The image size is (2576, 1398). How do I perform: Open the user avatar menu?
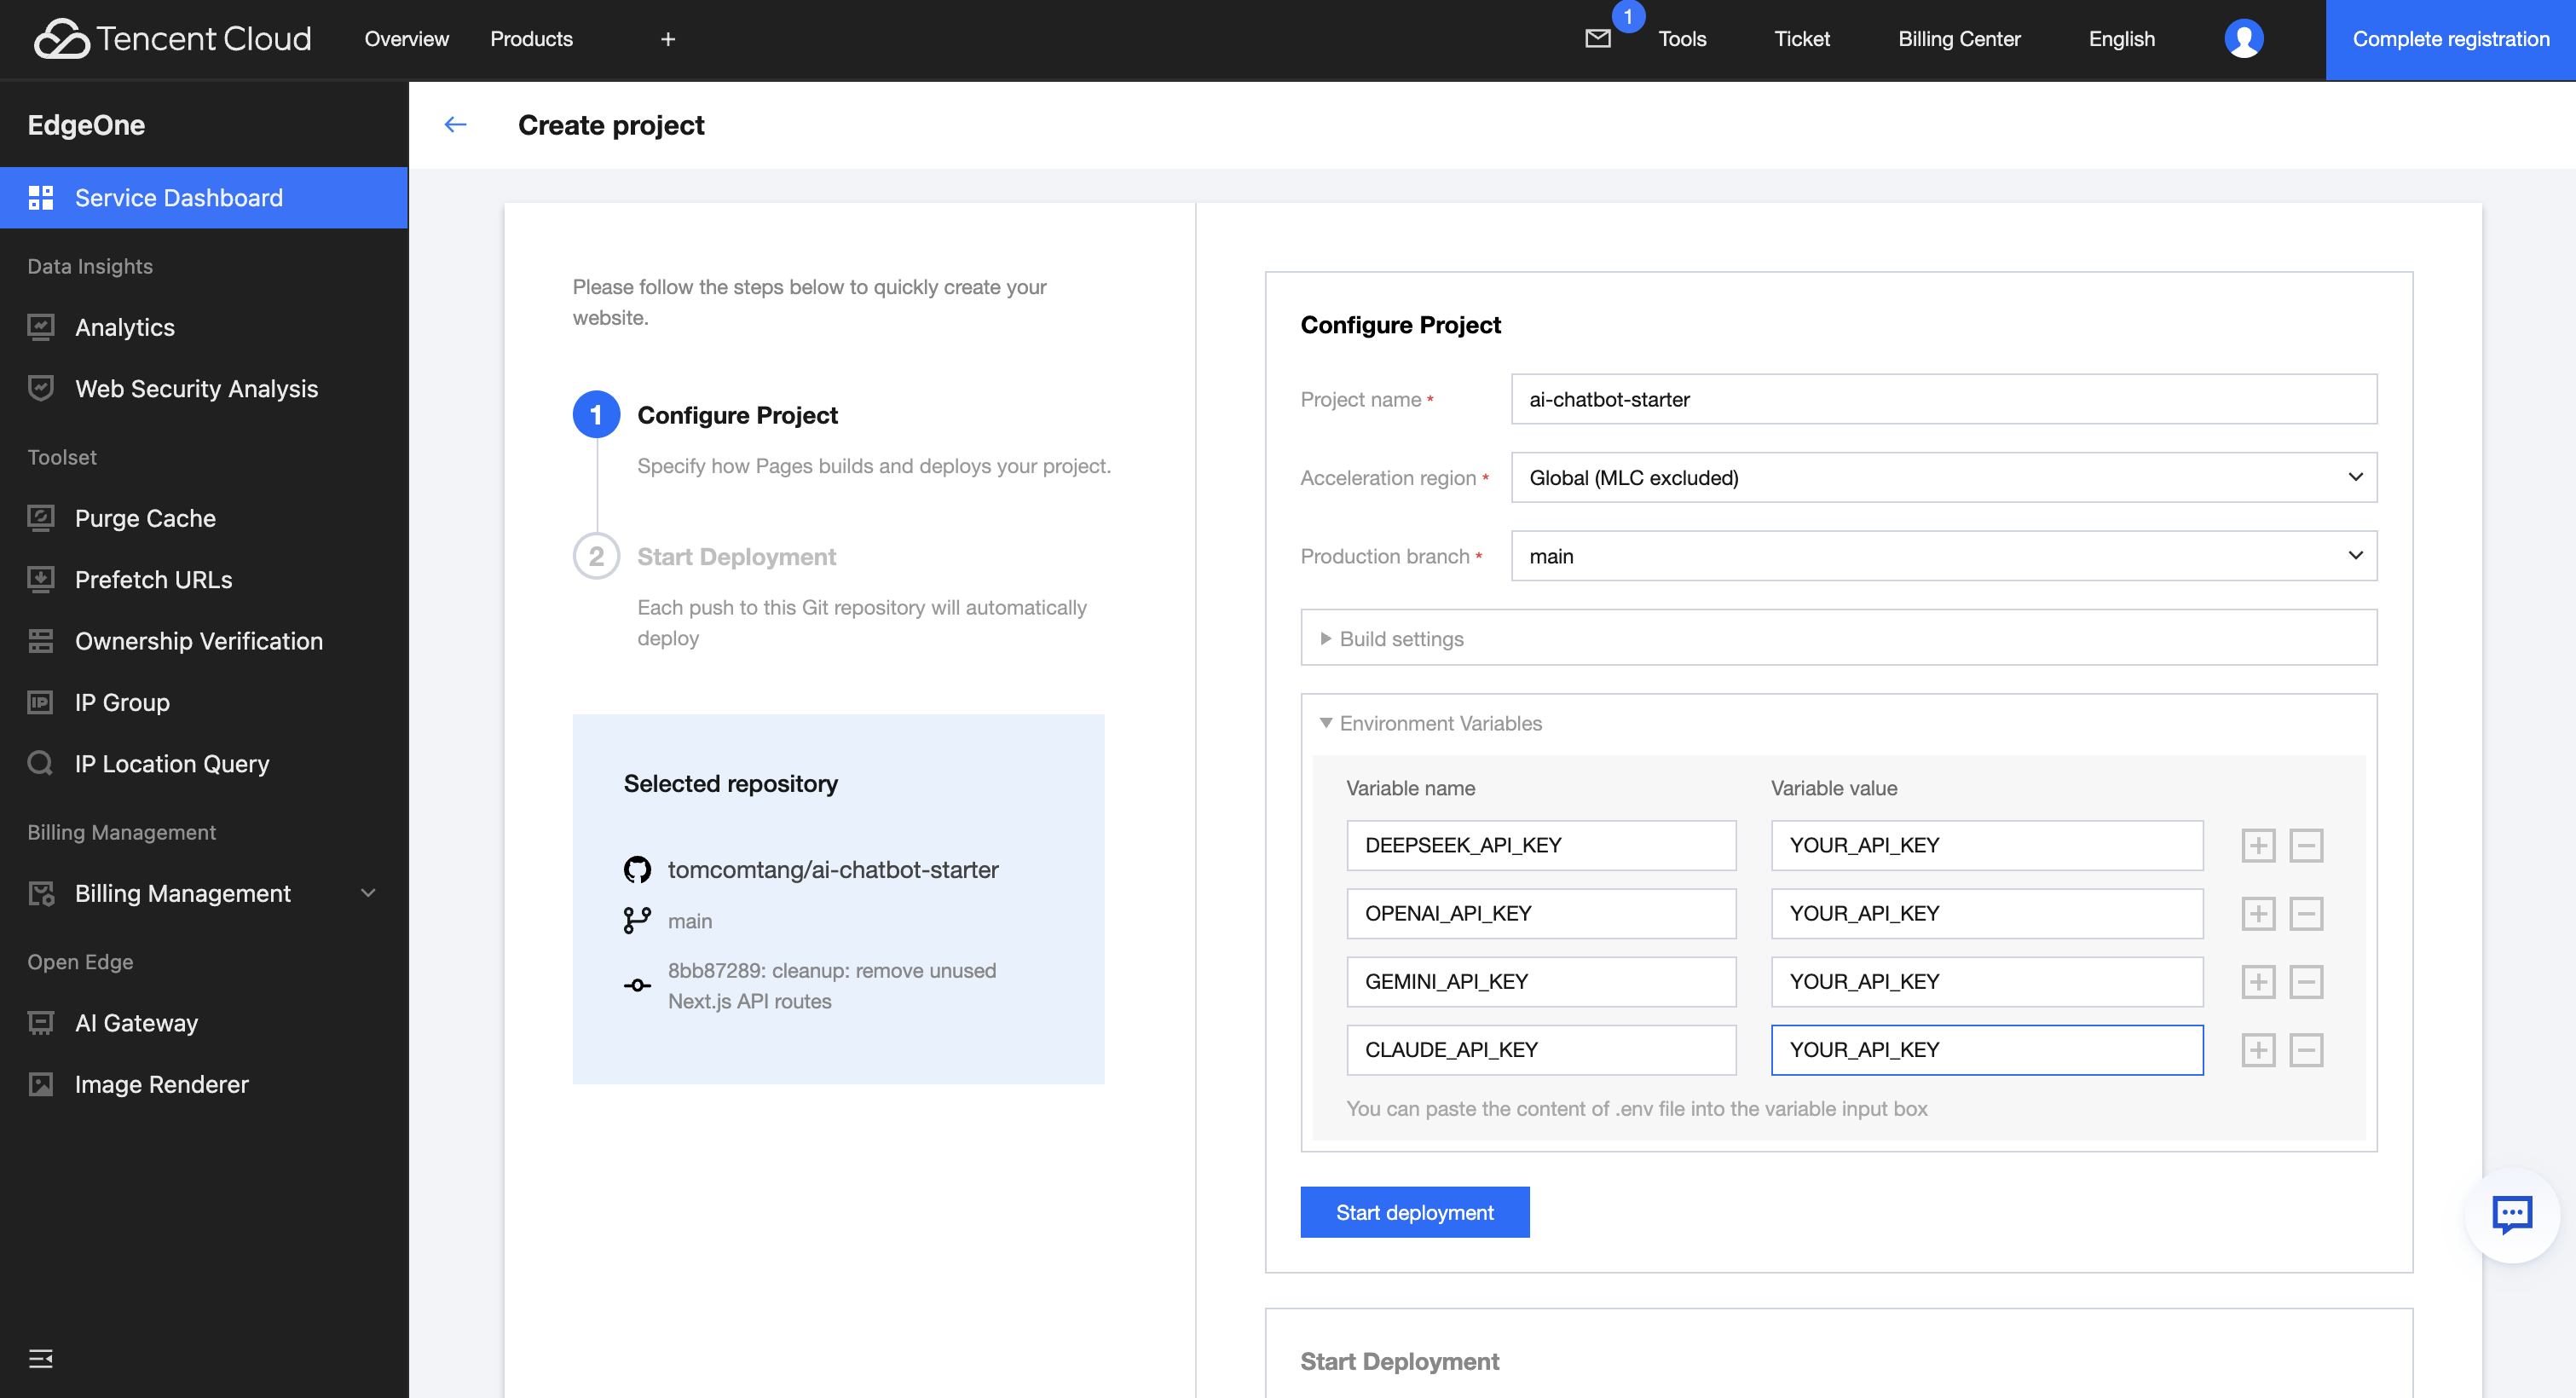point(2243,39)
